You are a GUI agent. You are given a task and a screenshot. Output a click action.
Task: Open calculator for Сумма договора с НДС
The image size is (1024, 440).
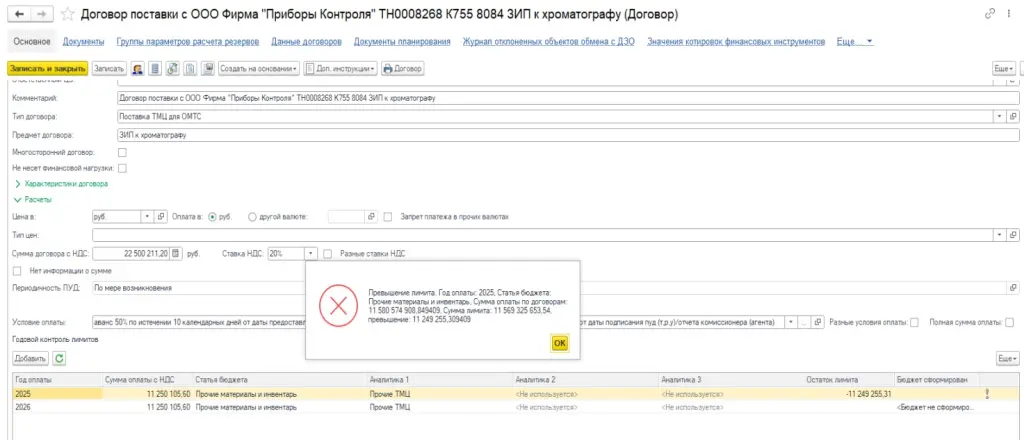click(175, 253)
